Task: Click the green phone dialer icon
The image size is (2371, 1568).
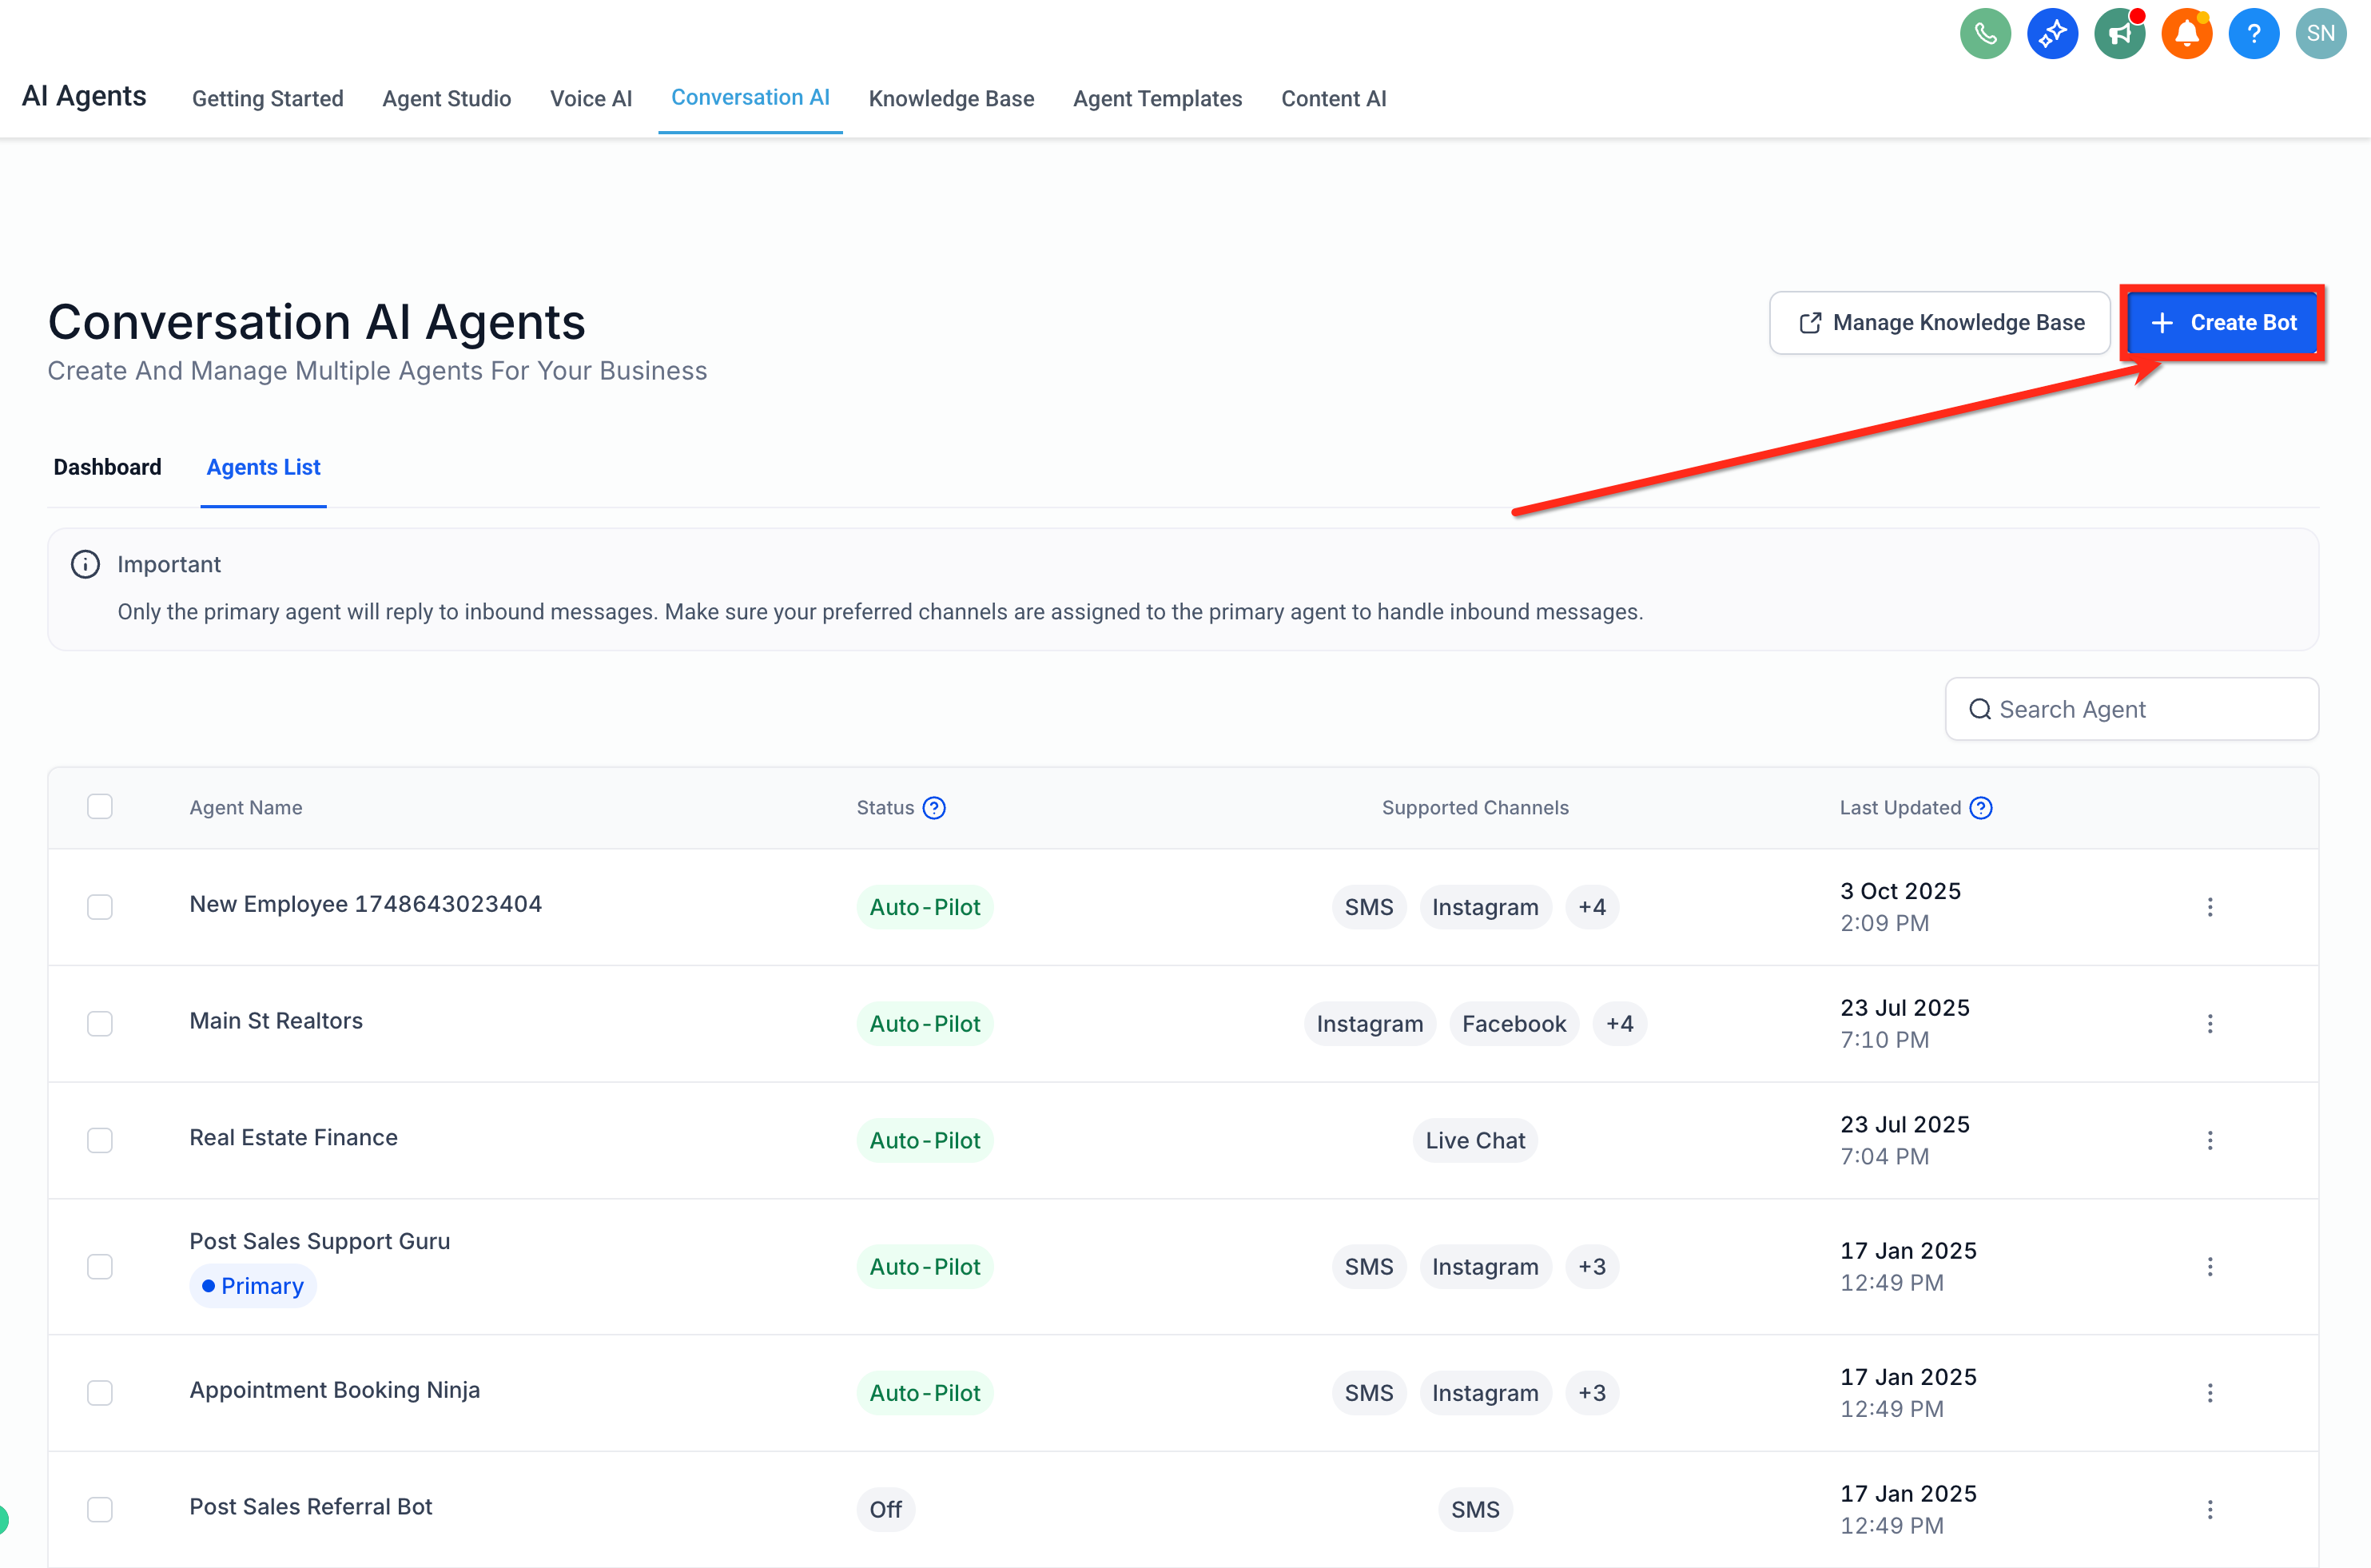Action: click(1985, 34)
